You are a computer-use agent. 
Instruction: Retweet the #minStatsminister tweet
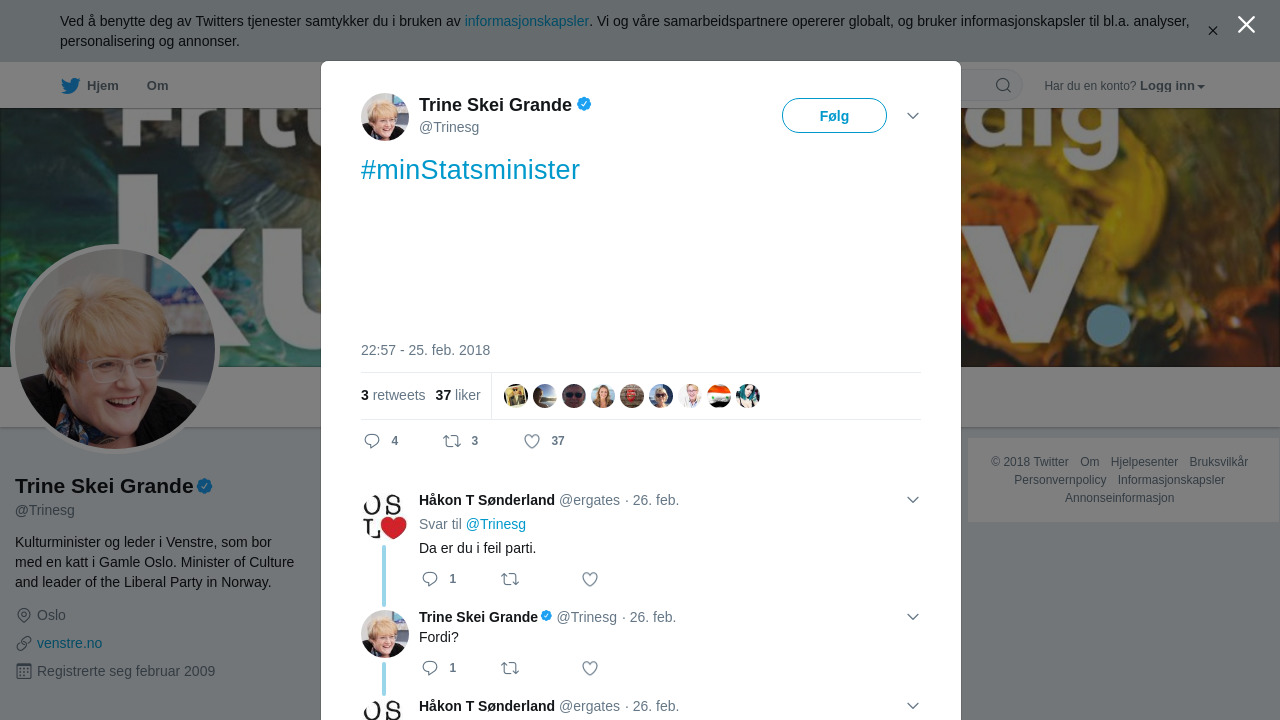[x=452, y=441]
